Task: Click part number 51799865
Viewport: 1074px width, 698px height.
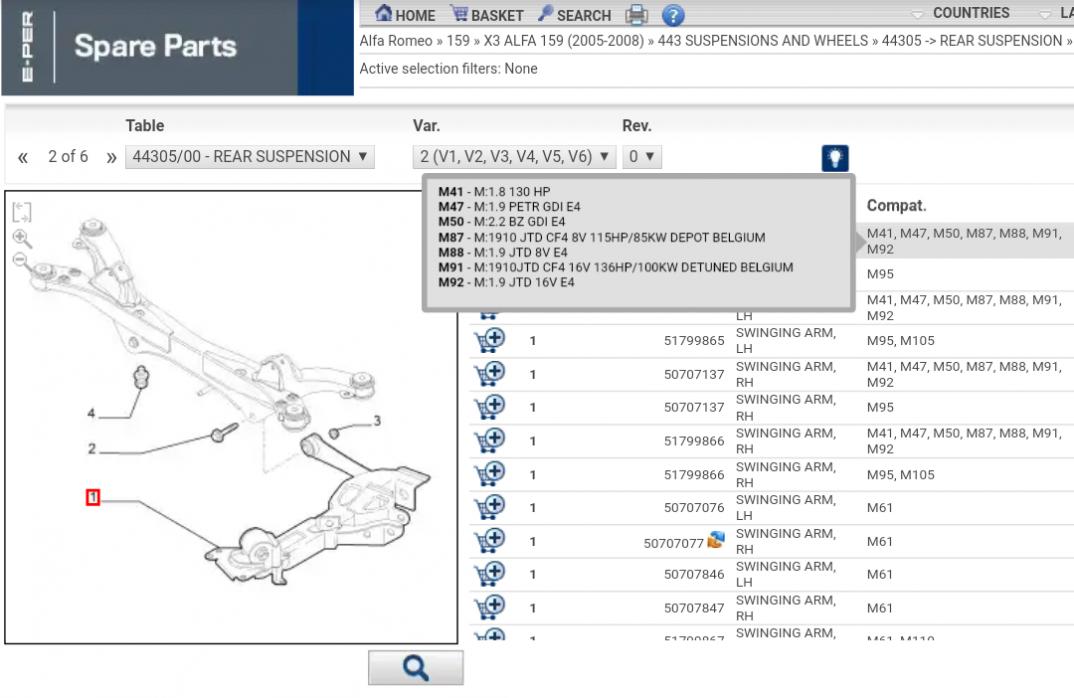Action: (x=694, y=340)
